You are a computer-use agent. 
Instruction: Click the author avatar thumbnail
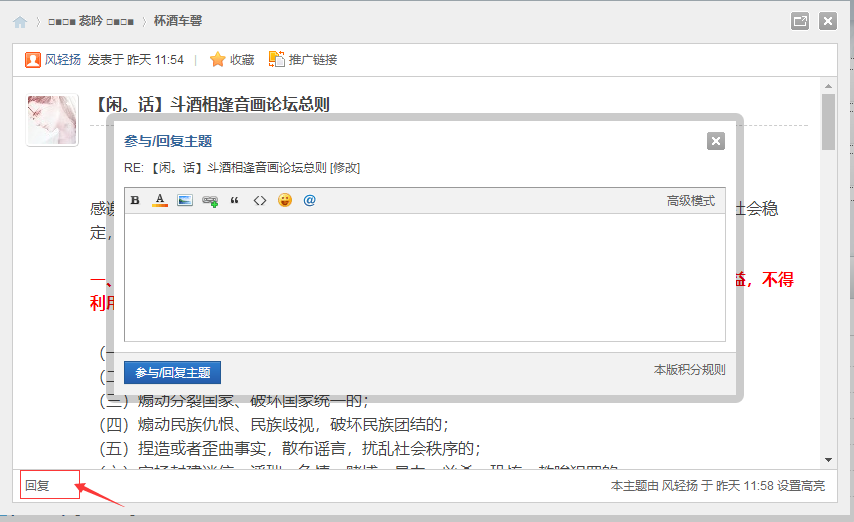[52, 120]
